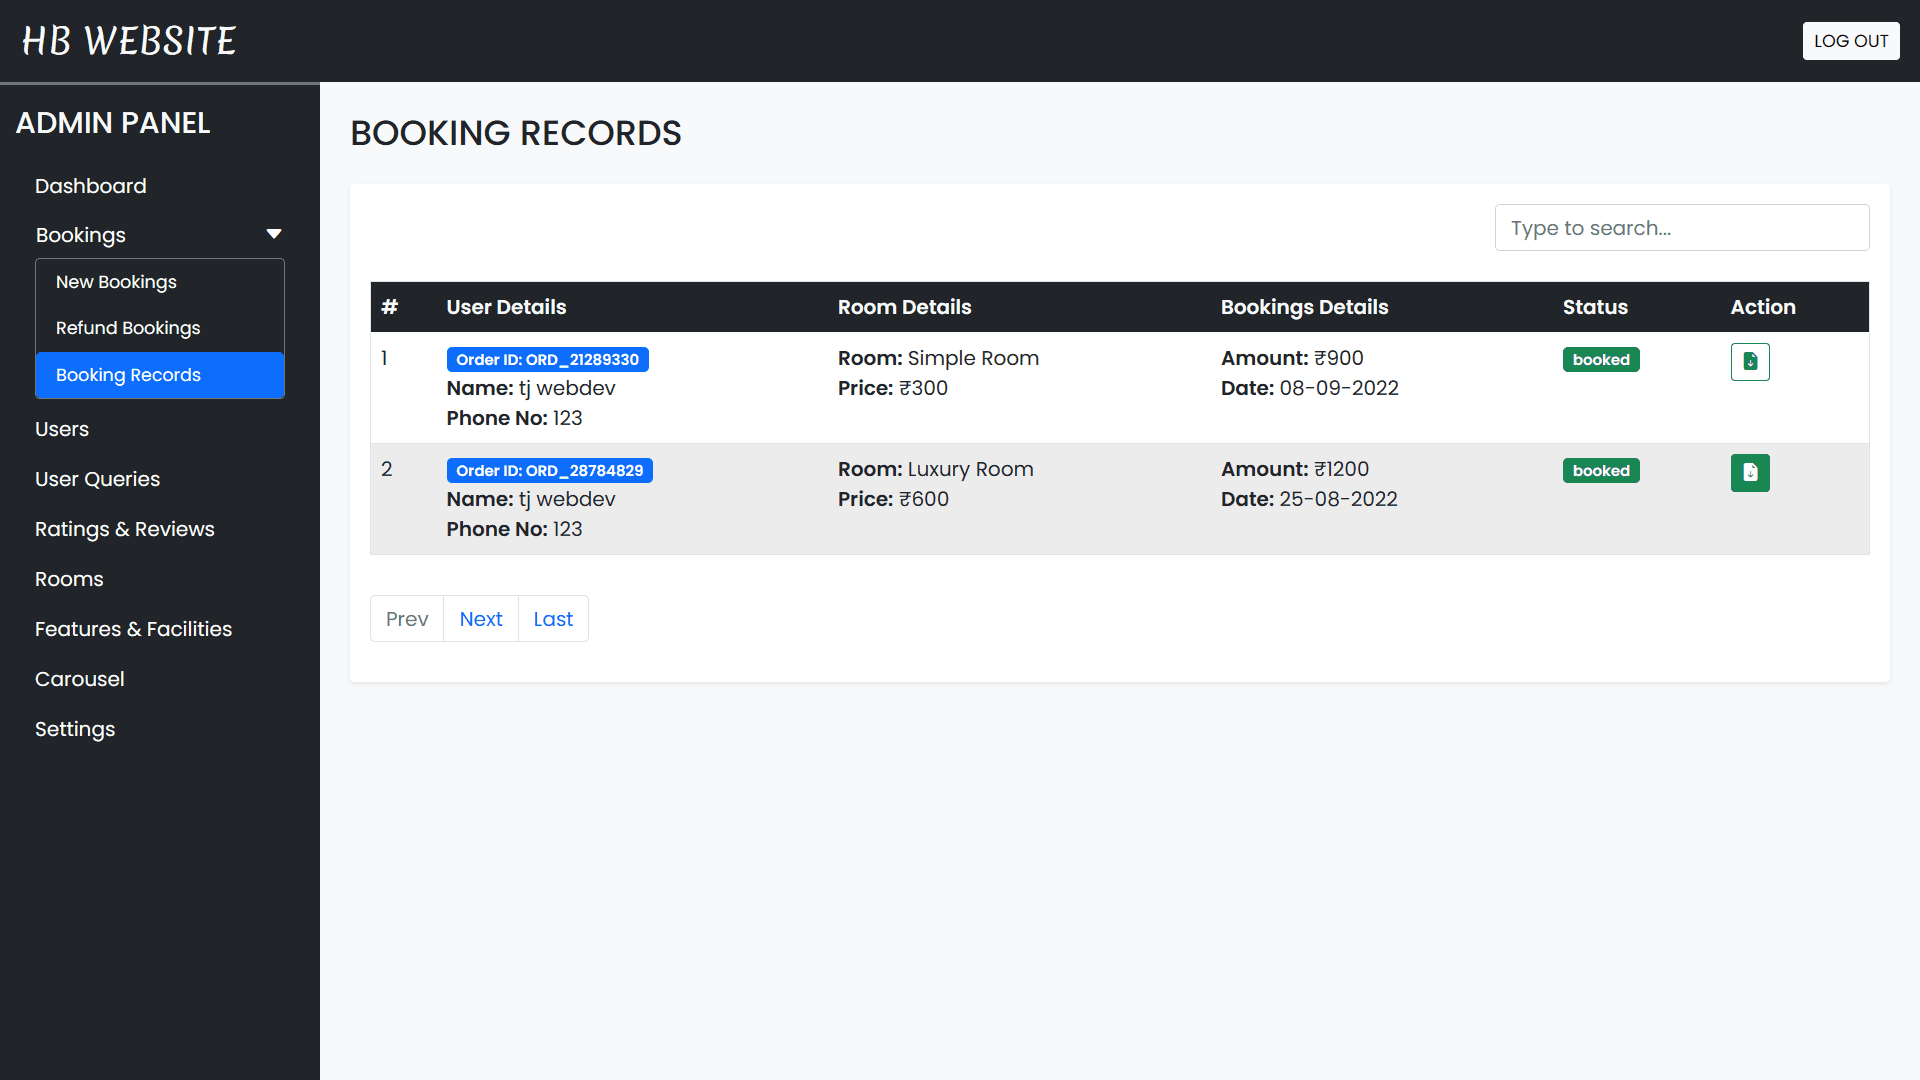This screenshot has height=1080, width=1920.
Task: Download invoice for order ORD_21289330
Action: pyautogui.click(x=1750, y=362)
